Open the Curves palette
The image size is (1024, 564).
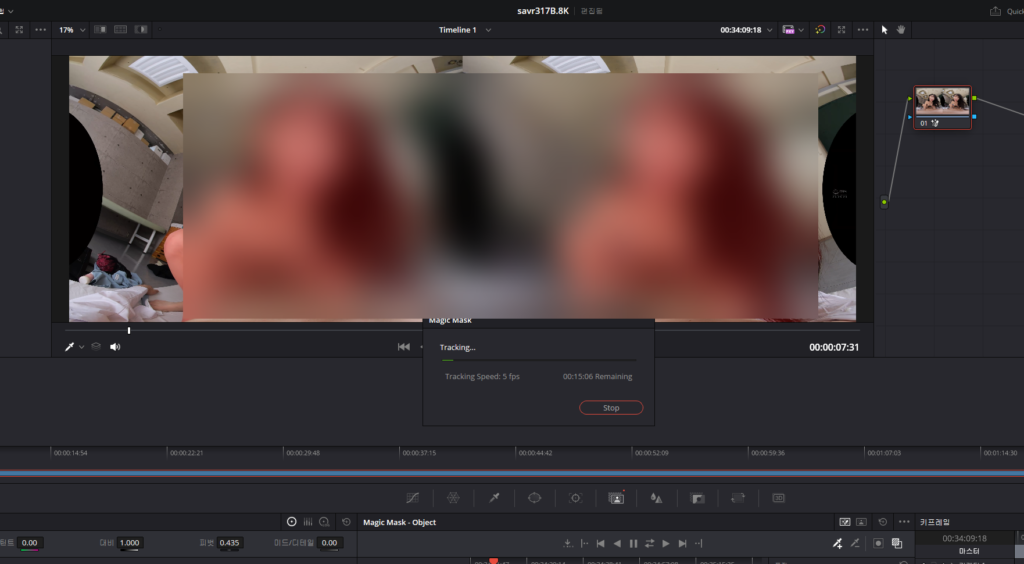412,497
